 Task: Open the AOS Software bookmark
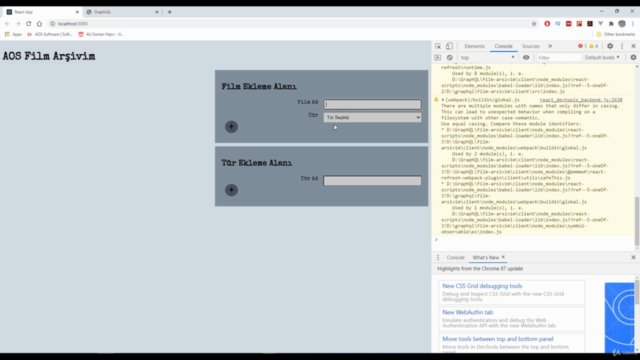pyautogui.click(x=50, y=34)
